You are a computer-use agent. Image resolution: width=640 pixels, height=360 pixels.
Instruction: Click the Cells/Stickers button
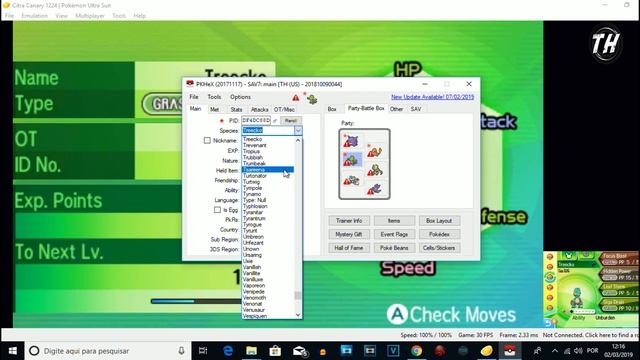click(x=439, y=248)
